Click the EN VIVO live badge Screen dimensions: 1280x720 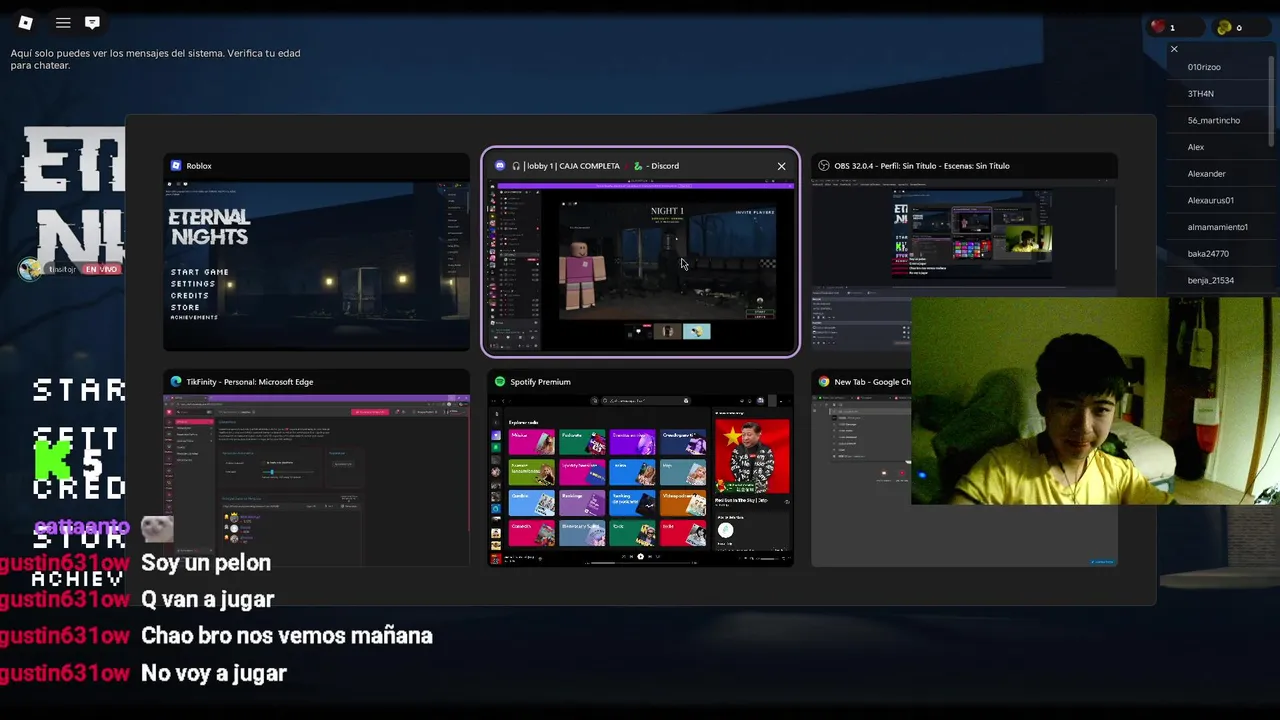point(101,269)
